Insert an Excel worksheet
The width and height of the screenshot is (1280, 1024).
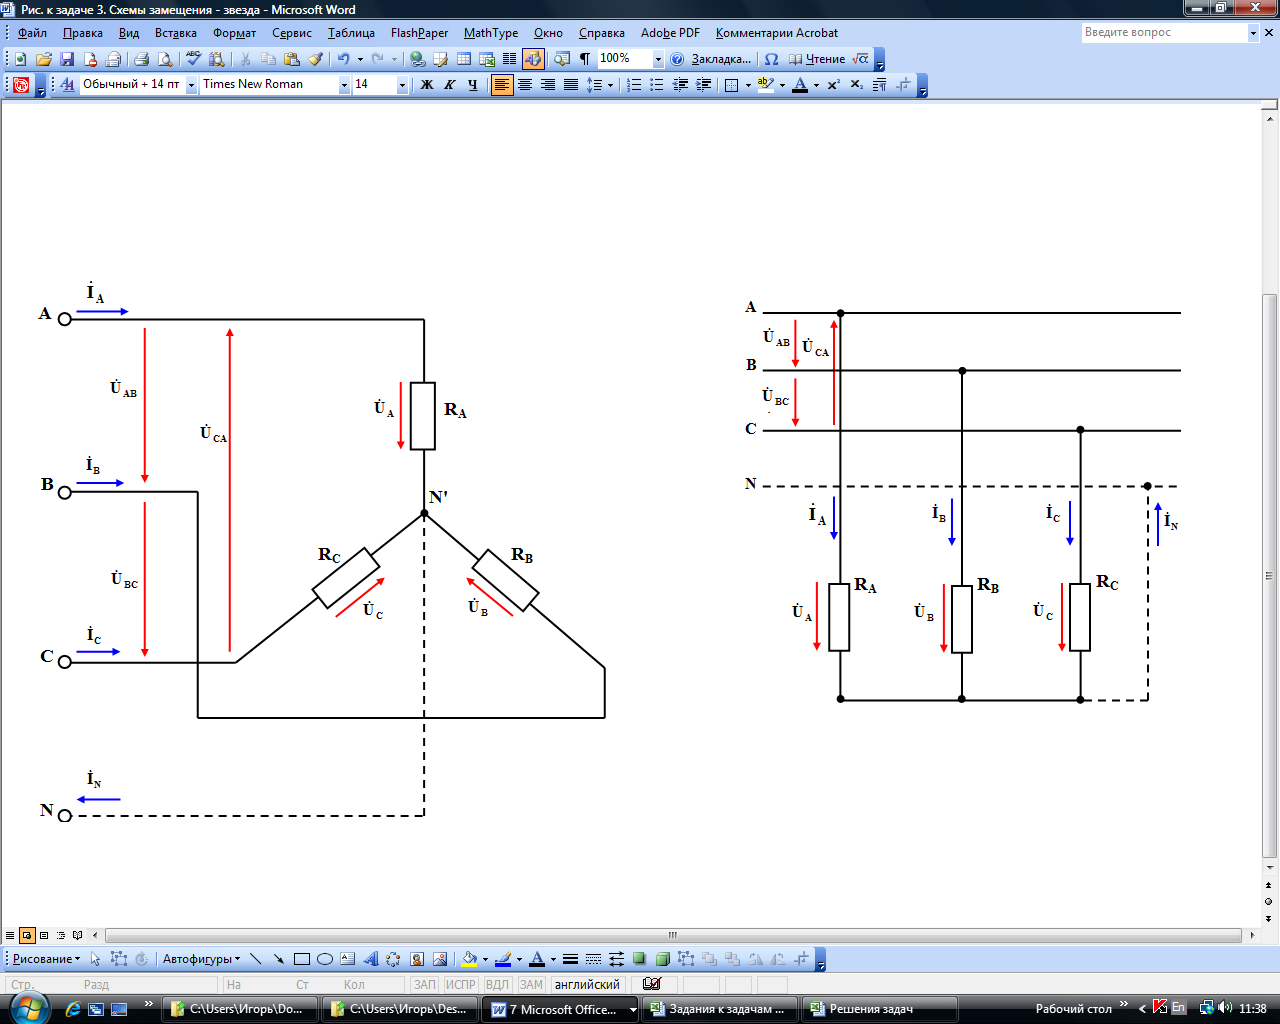[487, 59]
